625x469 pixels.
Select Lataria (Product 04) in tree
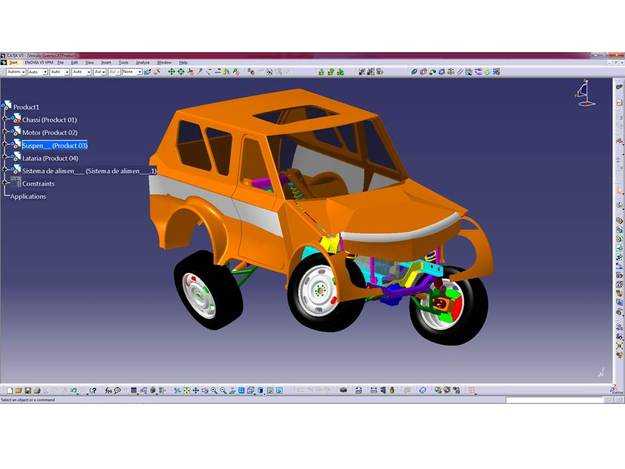point(50,159)
